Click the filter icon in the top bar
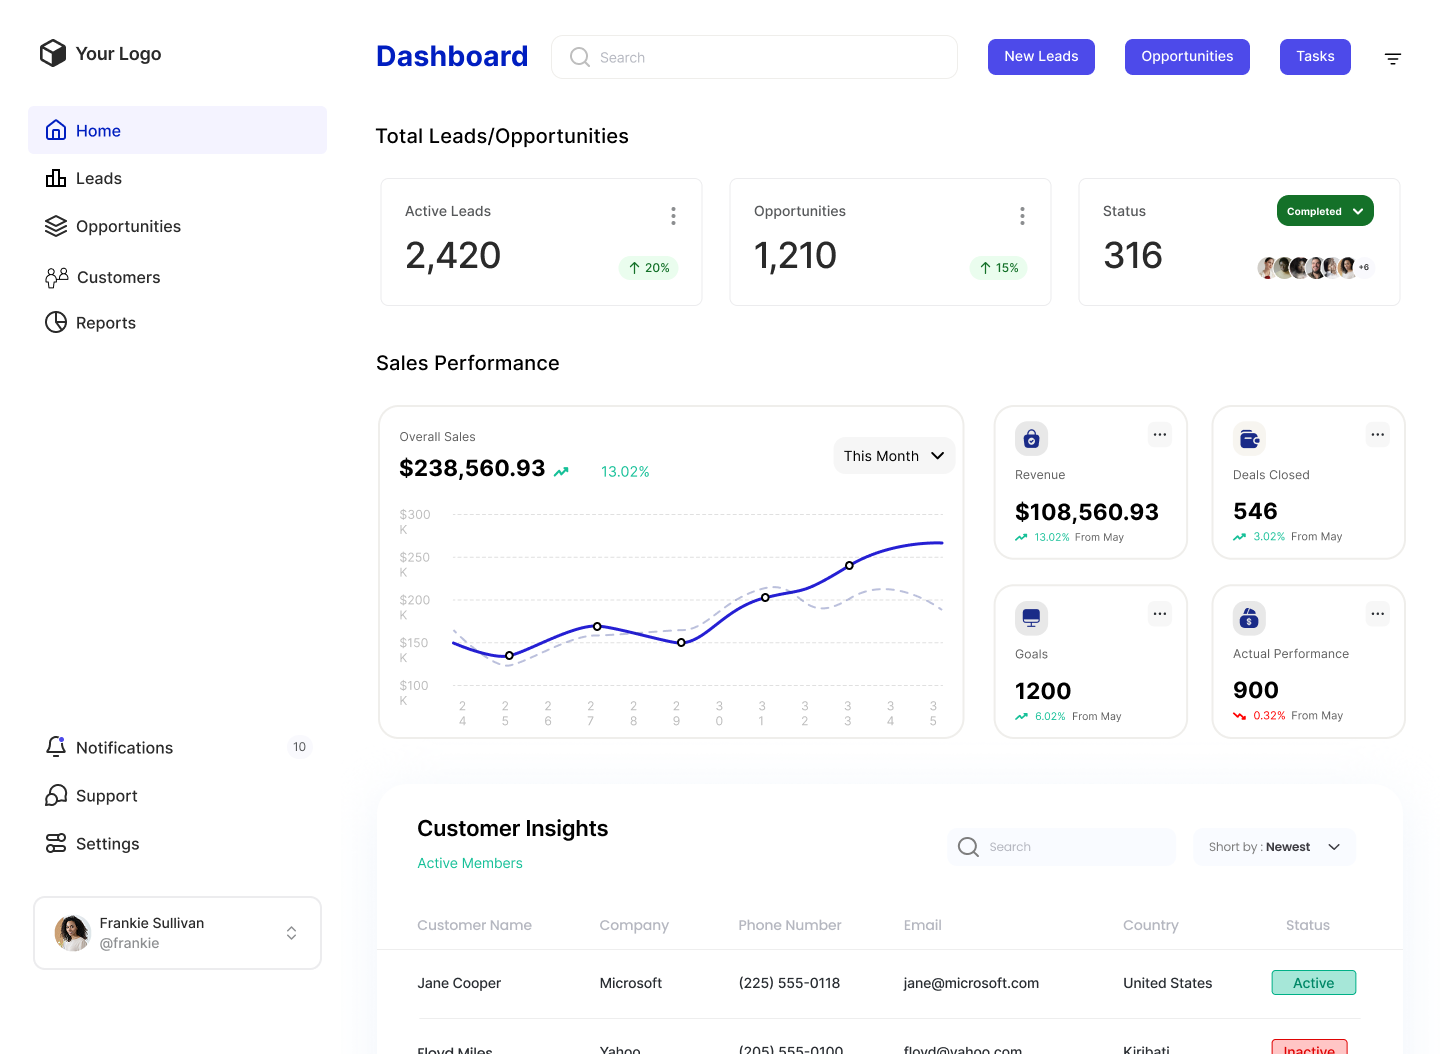This screenshot has height=1054, width=1440. pyautogui.click(x=1392, y=59)
